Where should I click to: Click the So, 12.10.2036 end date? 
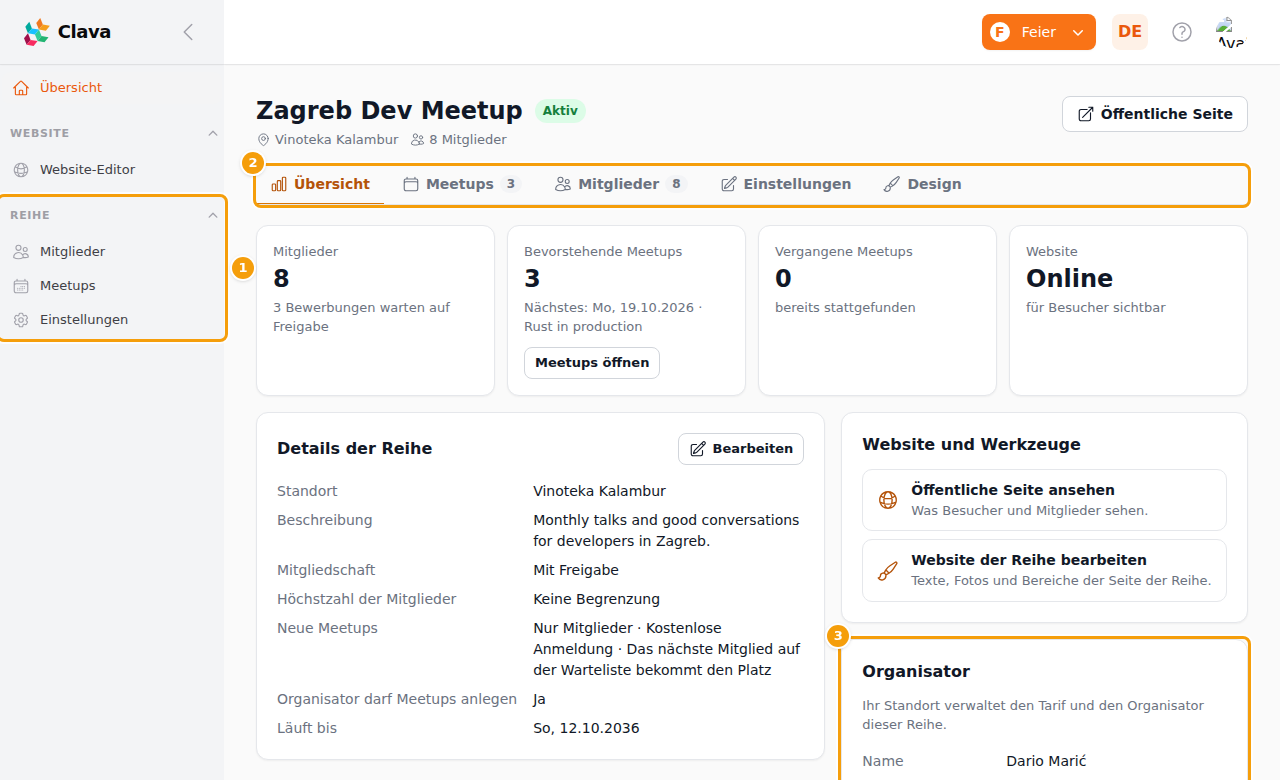586,728
